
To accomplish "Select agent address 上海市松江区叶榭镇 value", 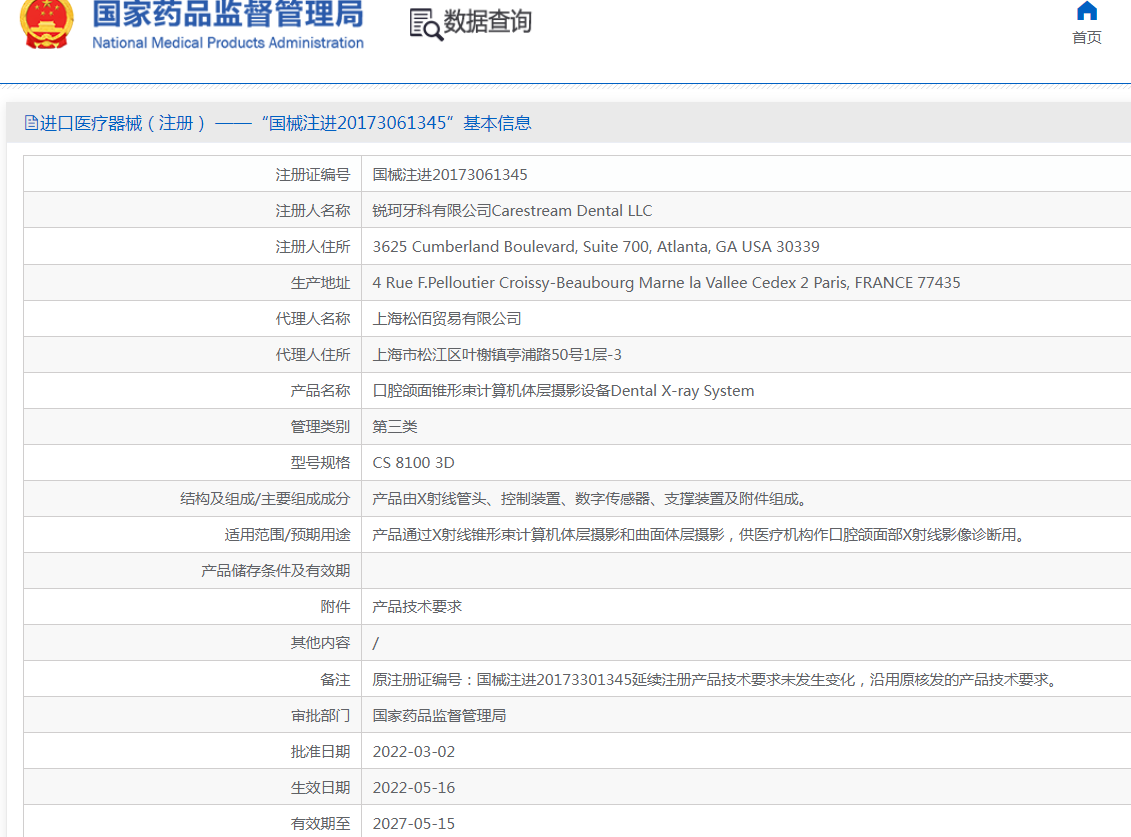I will tap(497, 355).
